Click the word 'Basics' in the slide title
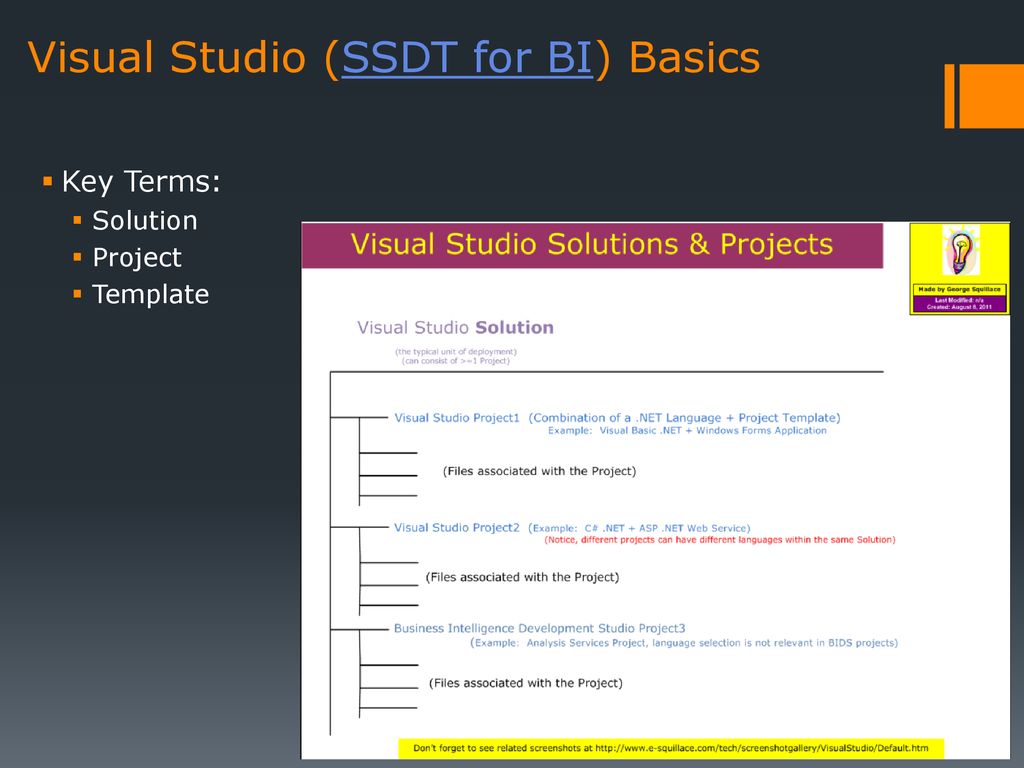Image resolution: width=1024 pixels, height=768 pixels. [x=695, y=57]
